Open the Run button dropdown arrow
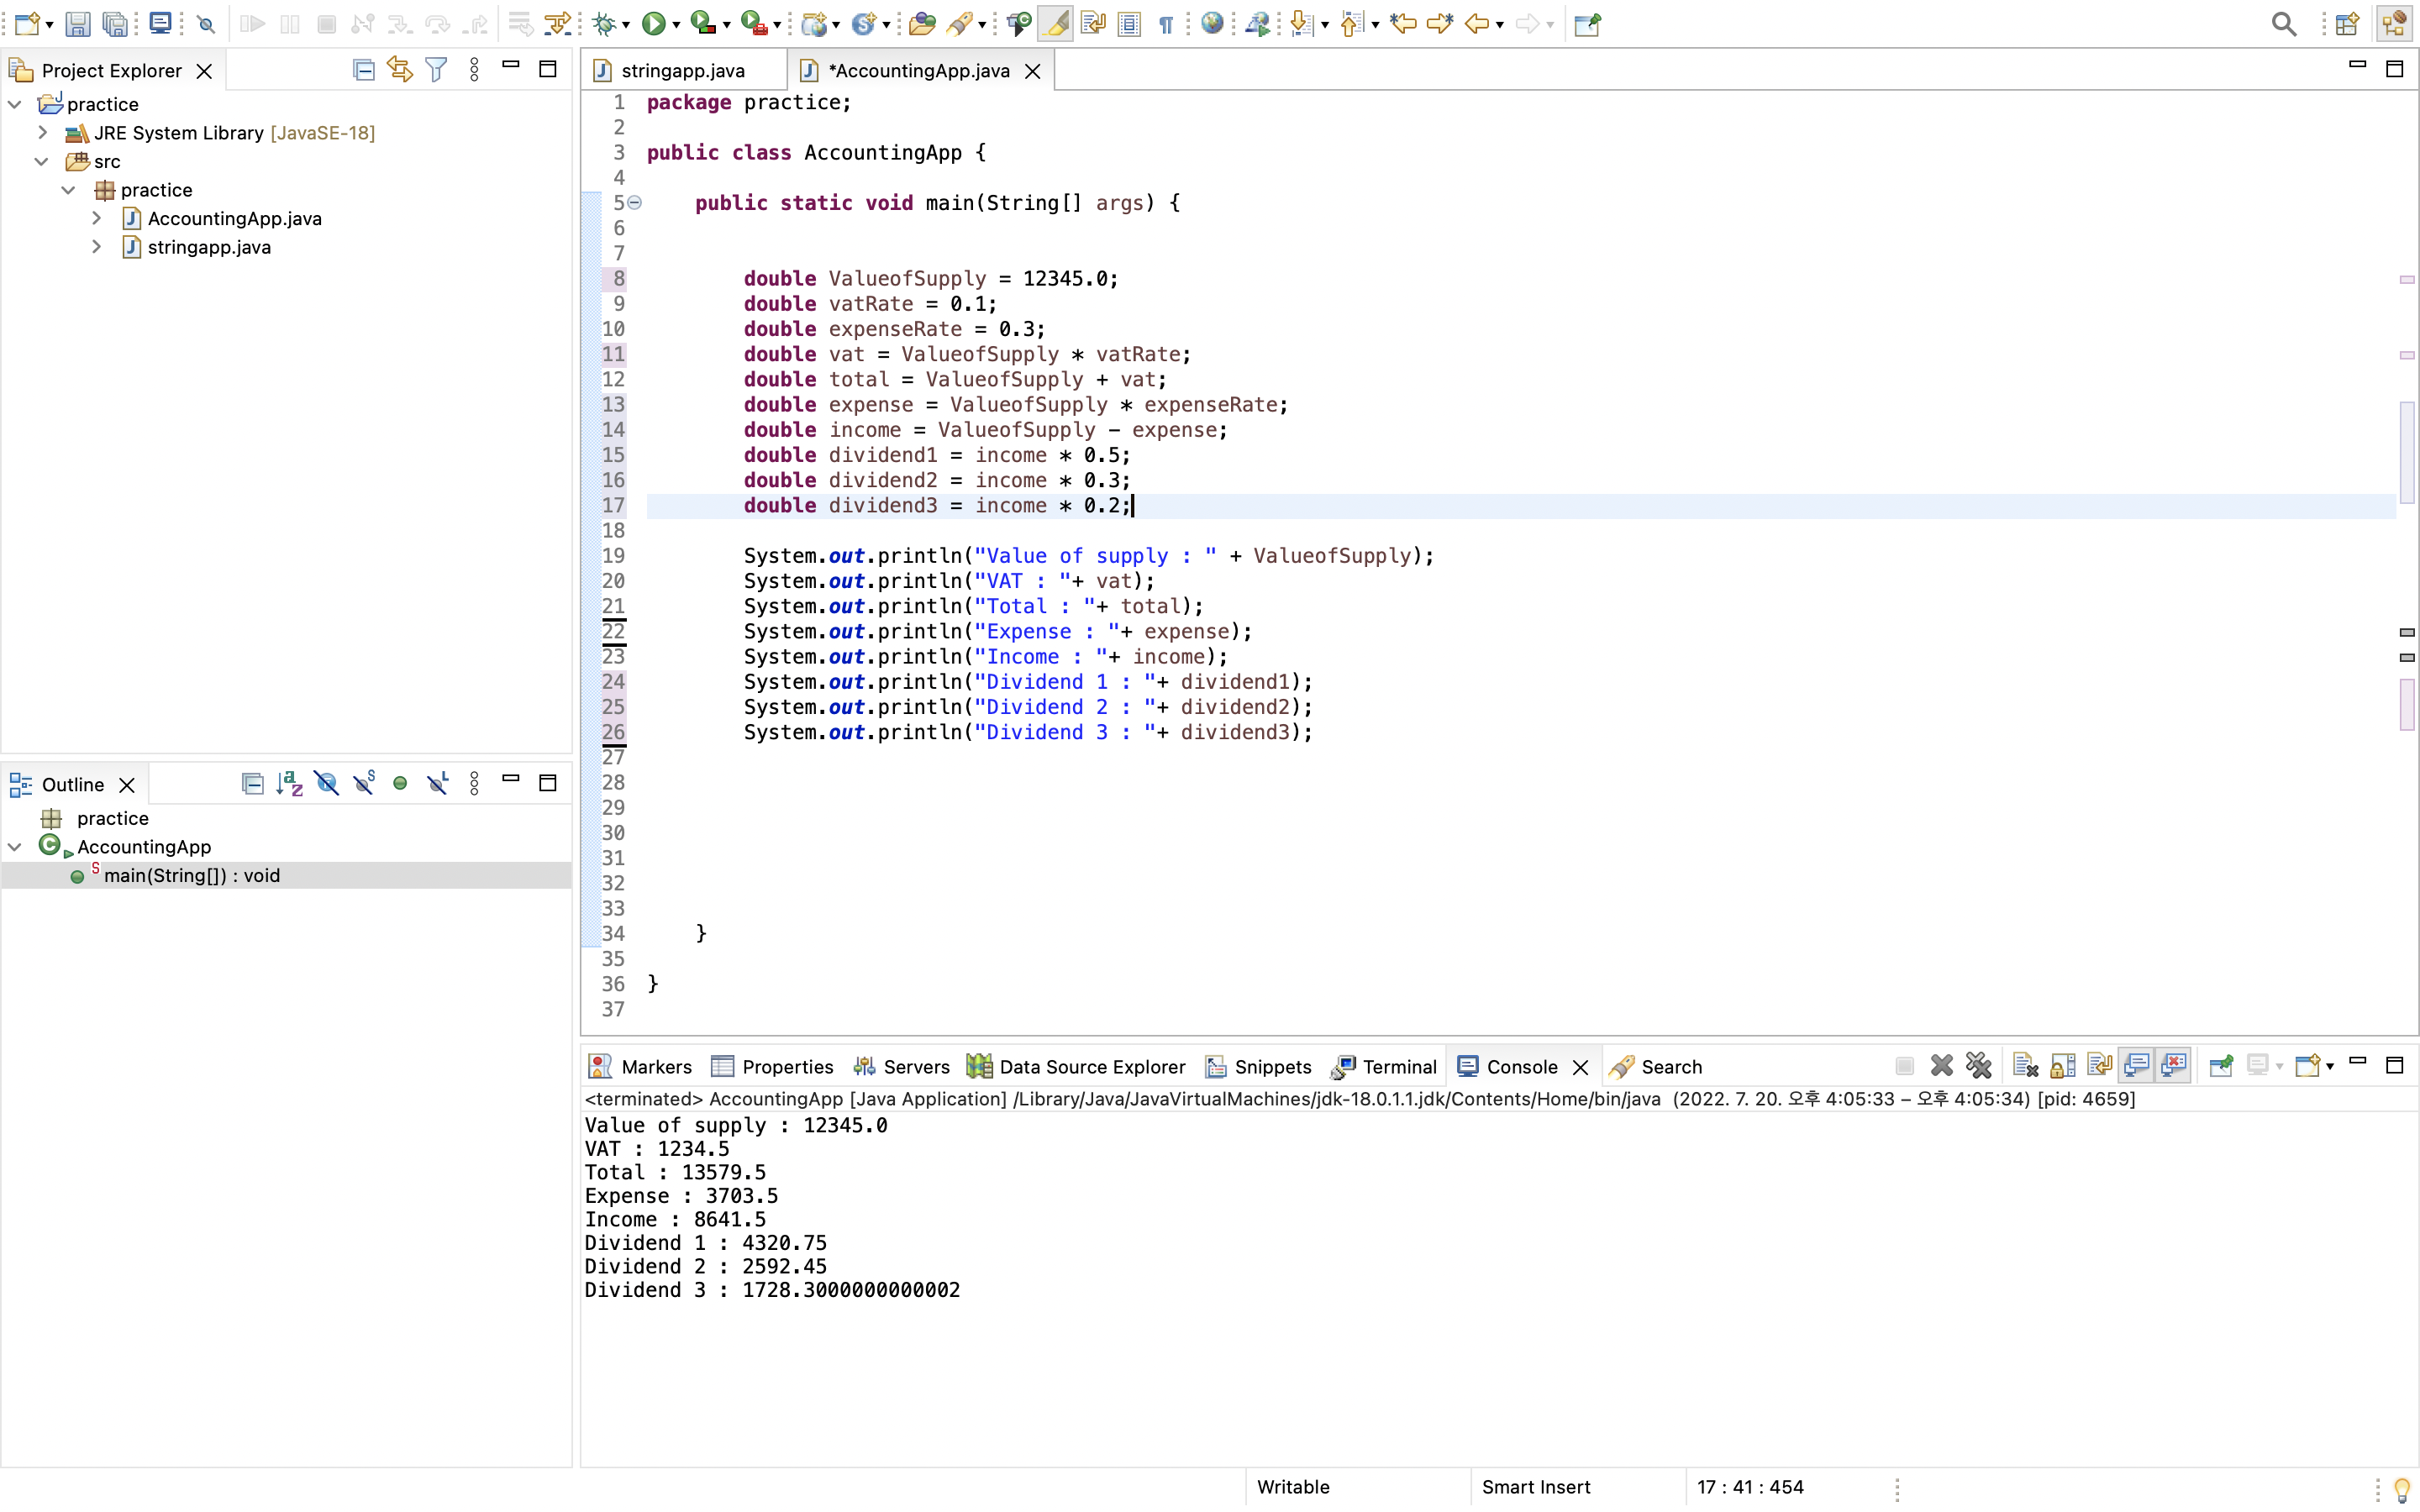 point(677,25)
